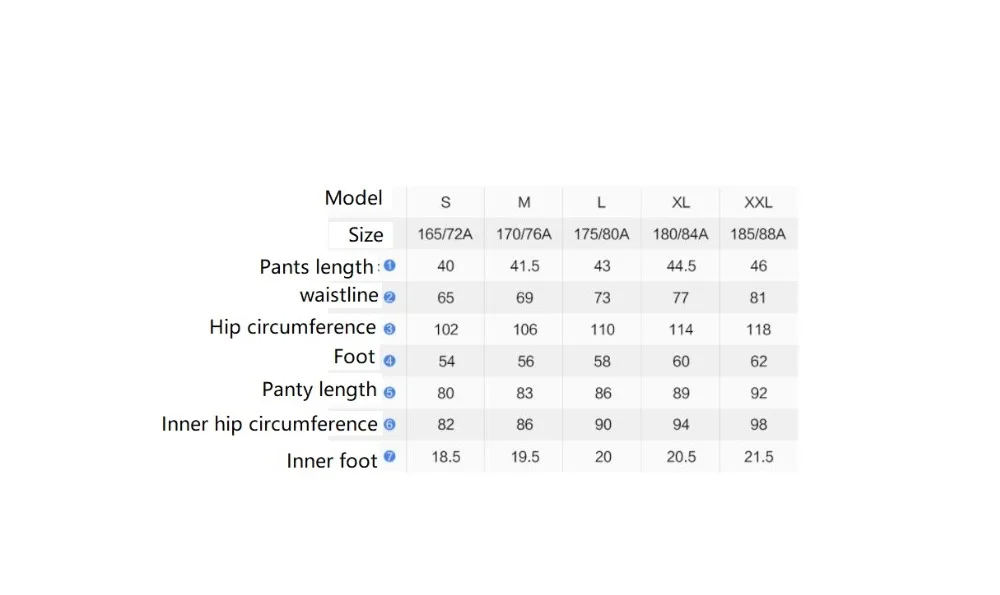Click the blue number 2 badge beside waistline
This screenshot has height=595, width=1000.
[x=390, y=297]
